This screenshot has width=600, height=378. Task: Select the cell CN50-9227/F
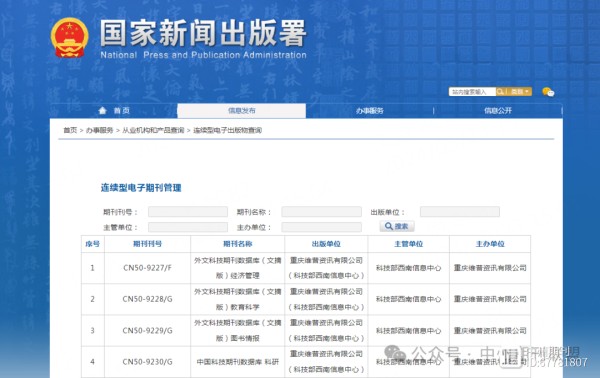tap(147, 268)
